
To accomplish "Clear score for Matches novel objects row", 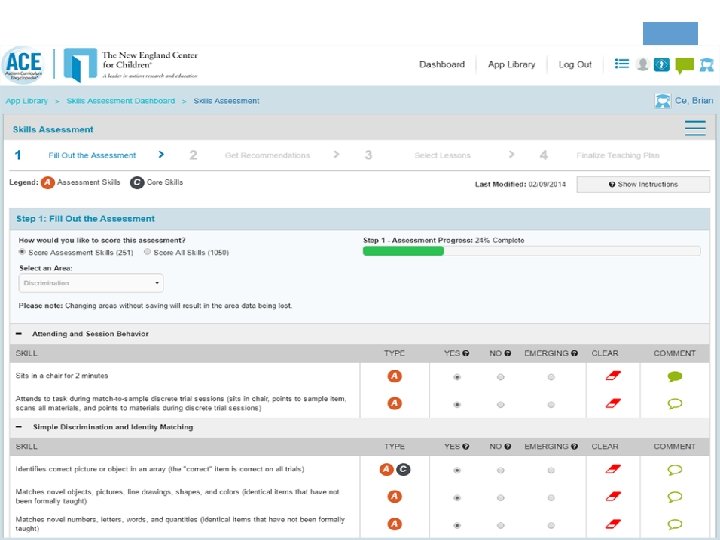I will point(613,496).
